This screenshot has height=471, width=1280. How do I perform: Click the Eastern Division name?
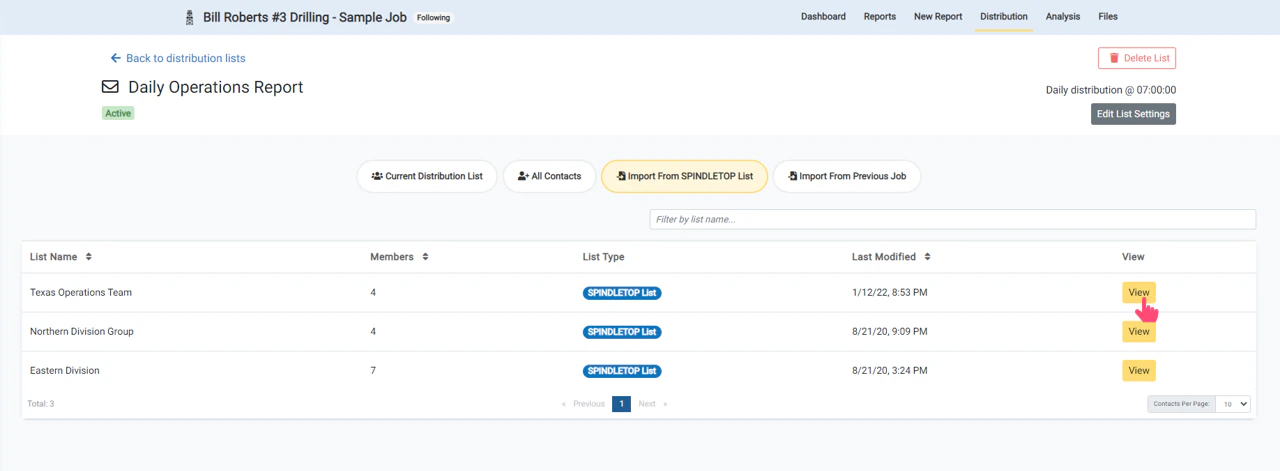(65, 370)
